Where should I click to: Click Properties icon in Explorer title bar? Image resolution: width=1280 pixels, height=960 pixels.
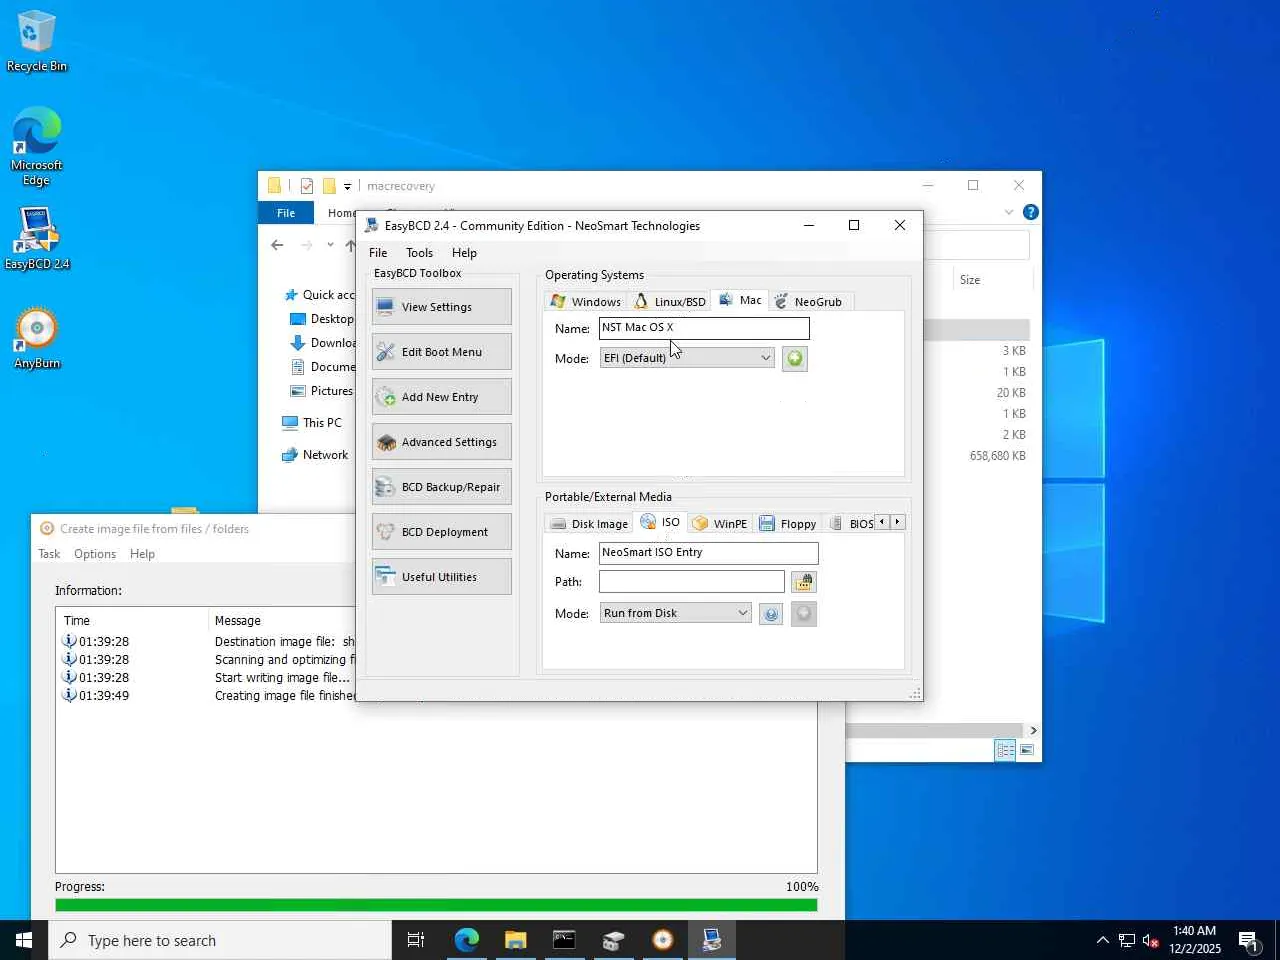pos(307,186)
